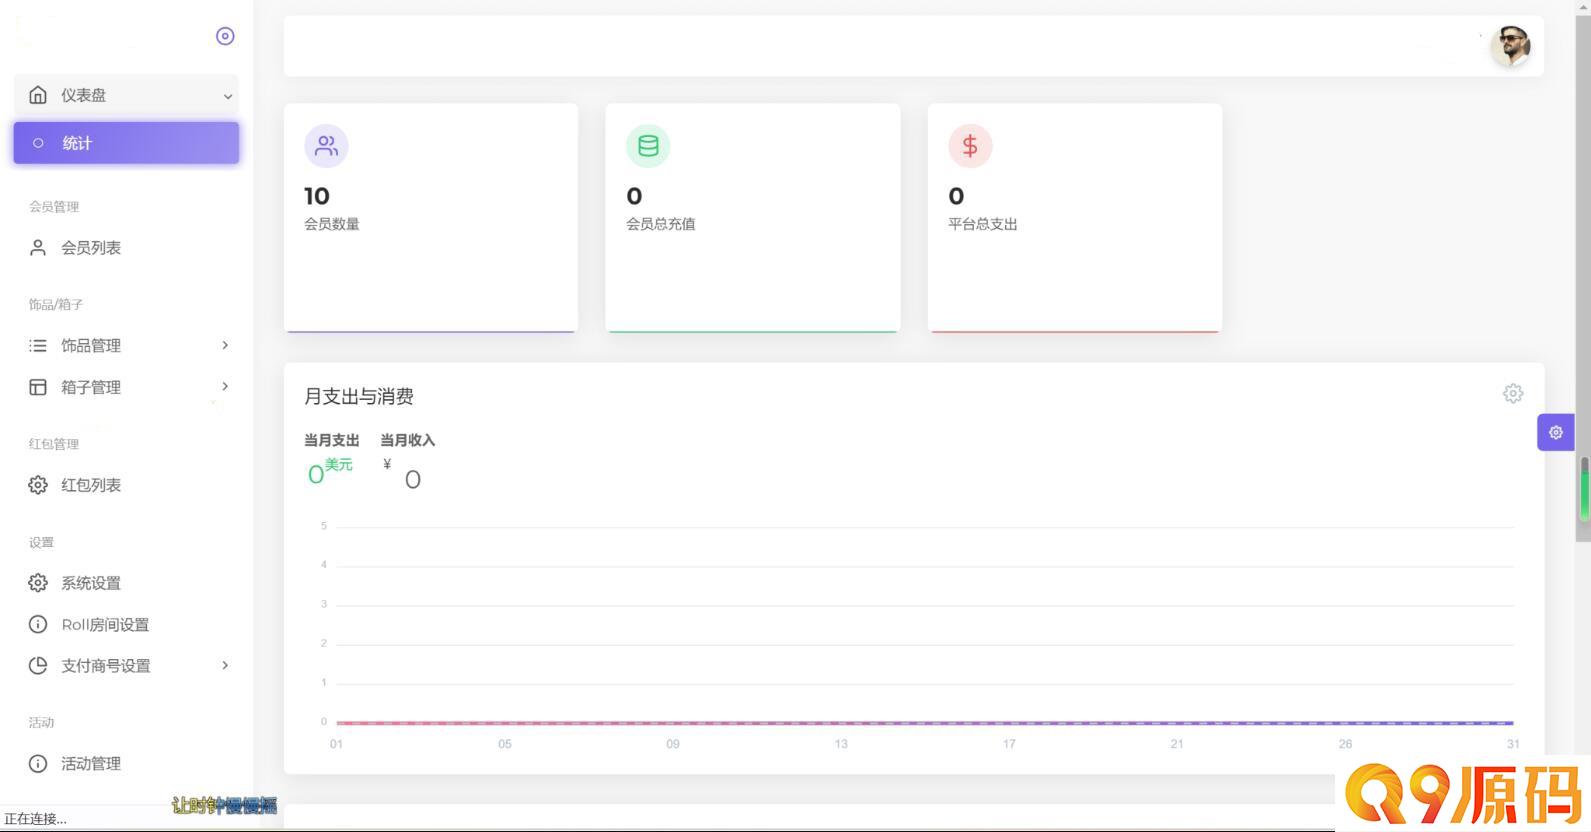The image size is (1591, 832).
Task: Expand the 支付商号设置 submenu arrow
Action: 225,665
